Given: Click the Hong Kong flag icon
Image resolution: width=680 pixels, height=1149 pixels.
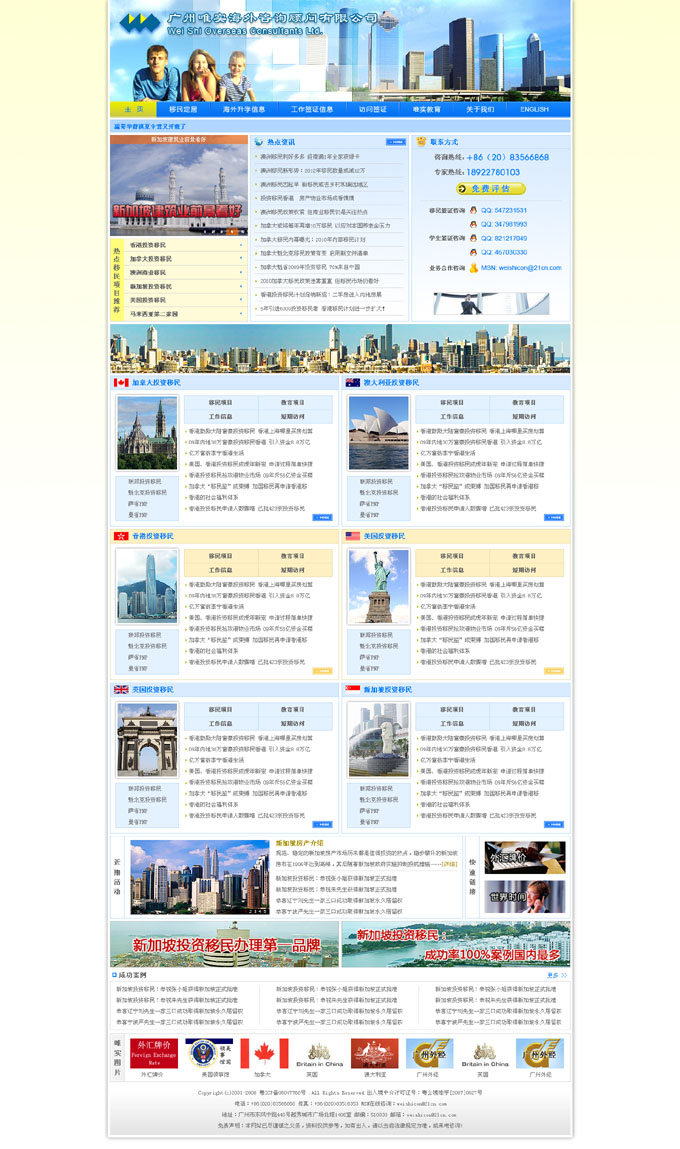Looking at the screenshot, I should pyautogui.click(x=121, y=536).
